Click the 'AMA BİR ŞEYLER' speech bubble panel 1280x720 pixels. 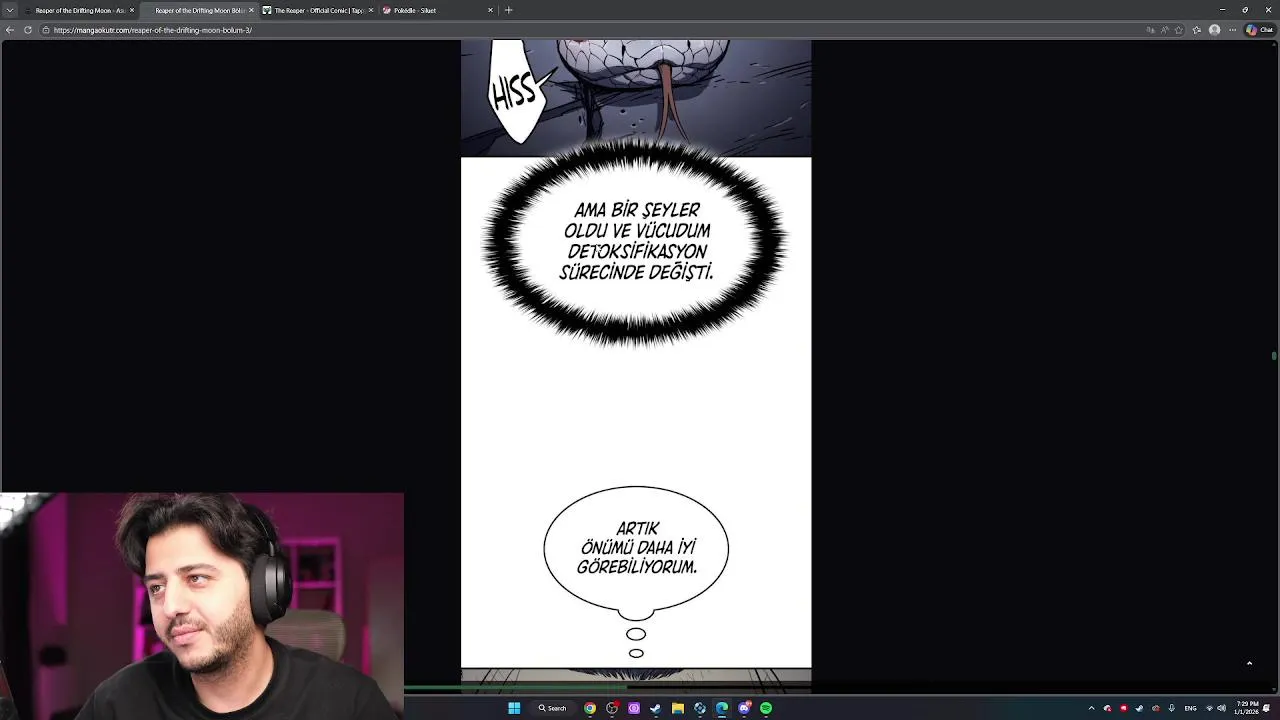click(636, 242)
